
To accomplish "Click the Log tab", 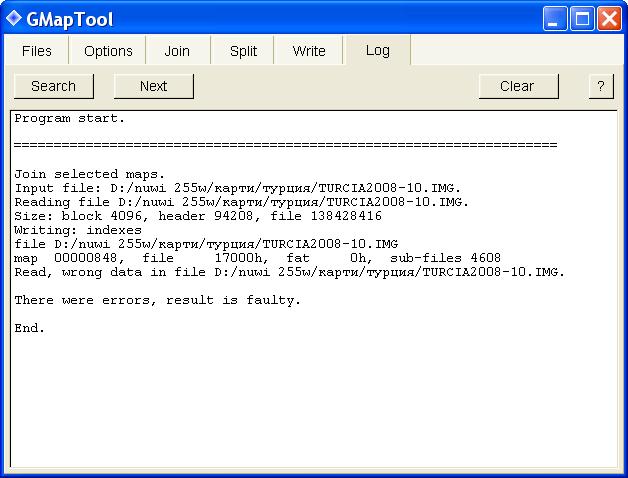I will (378, 50).
